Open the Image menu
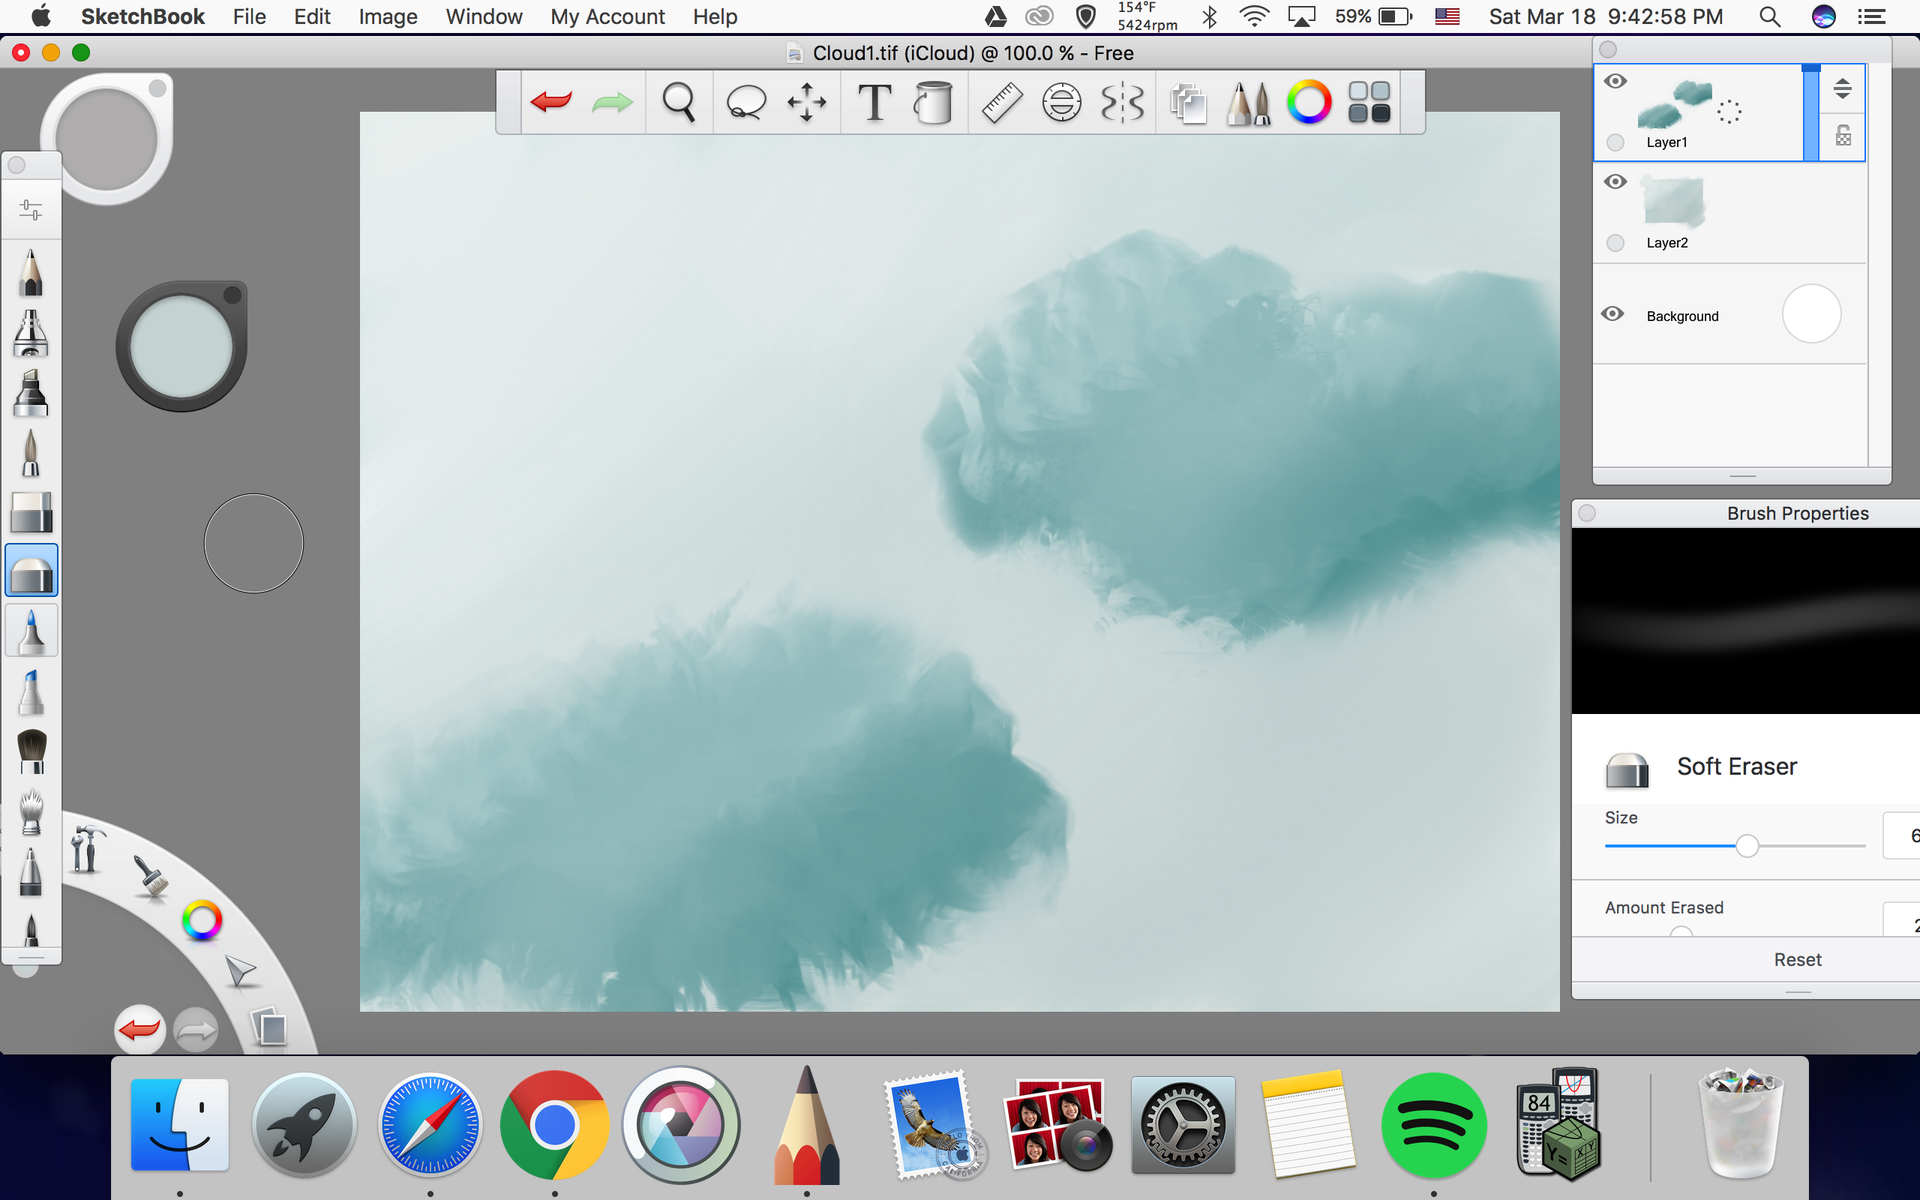This screenshot has height=1200, width=1920. tap(388, 17)
